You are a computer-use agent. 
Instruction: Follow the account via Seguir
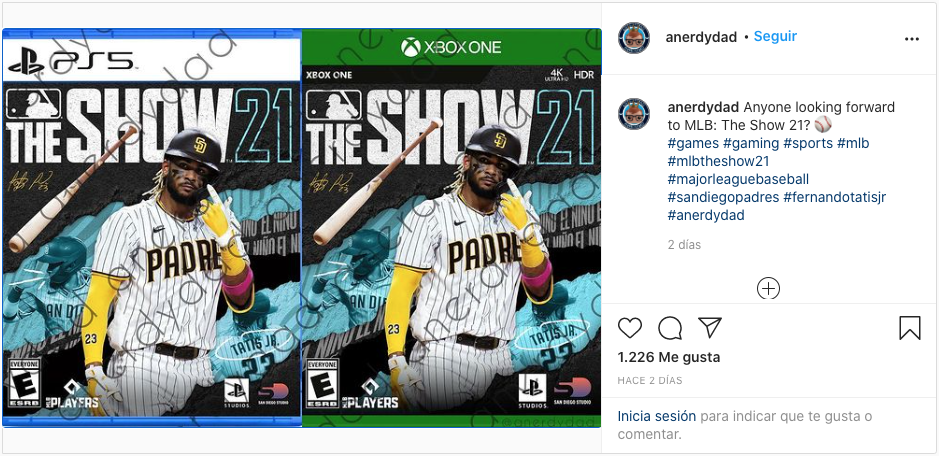tap(775, 37)
